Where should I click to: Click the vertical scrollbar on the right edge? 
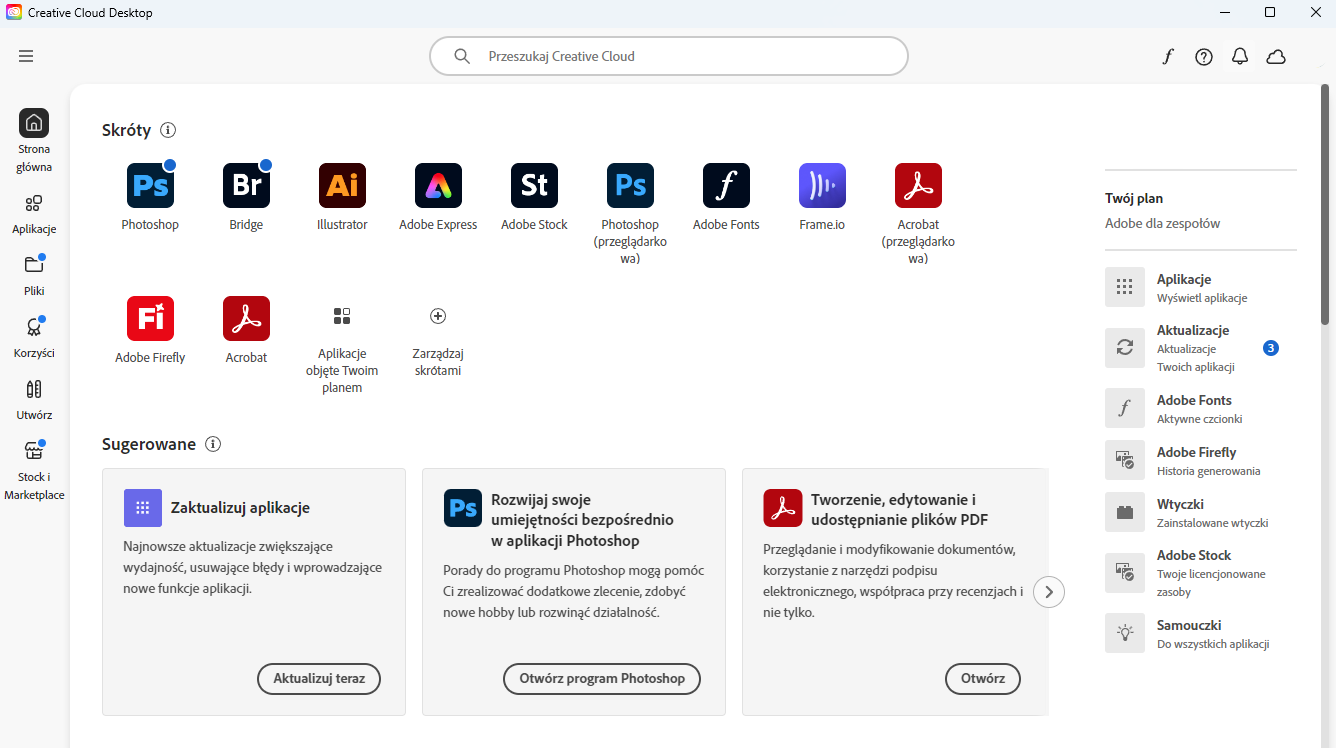1325,205
